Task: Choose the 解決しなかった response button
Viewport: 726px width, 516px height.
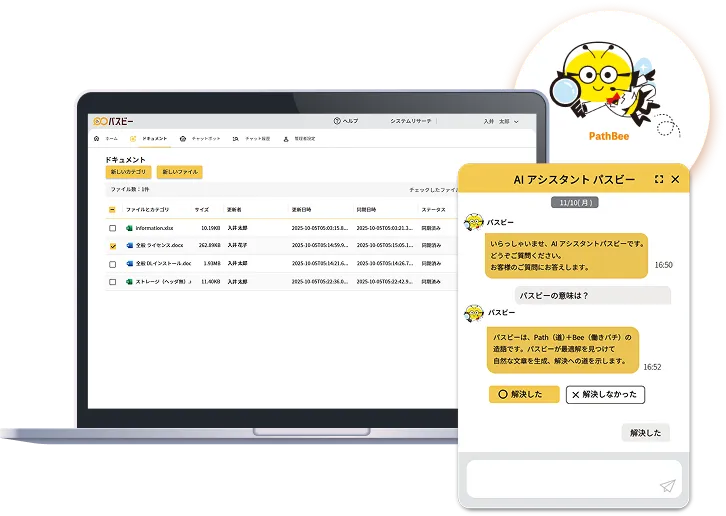Action: (605, 394)
